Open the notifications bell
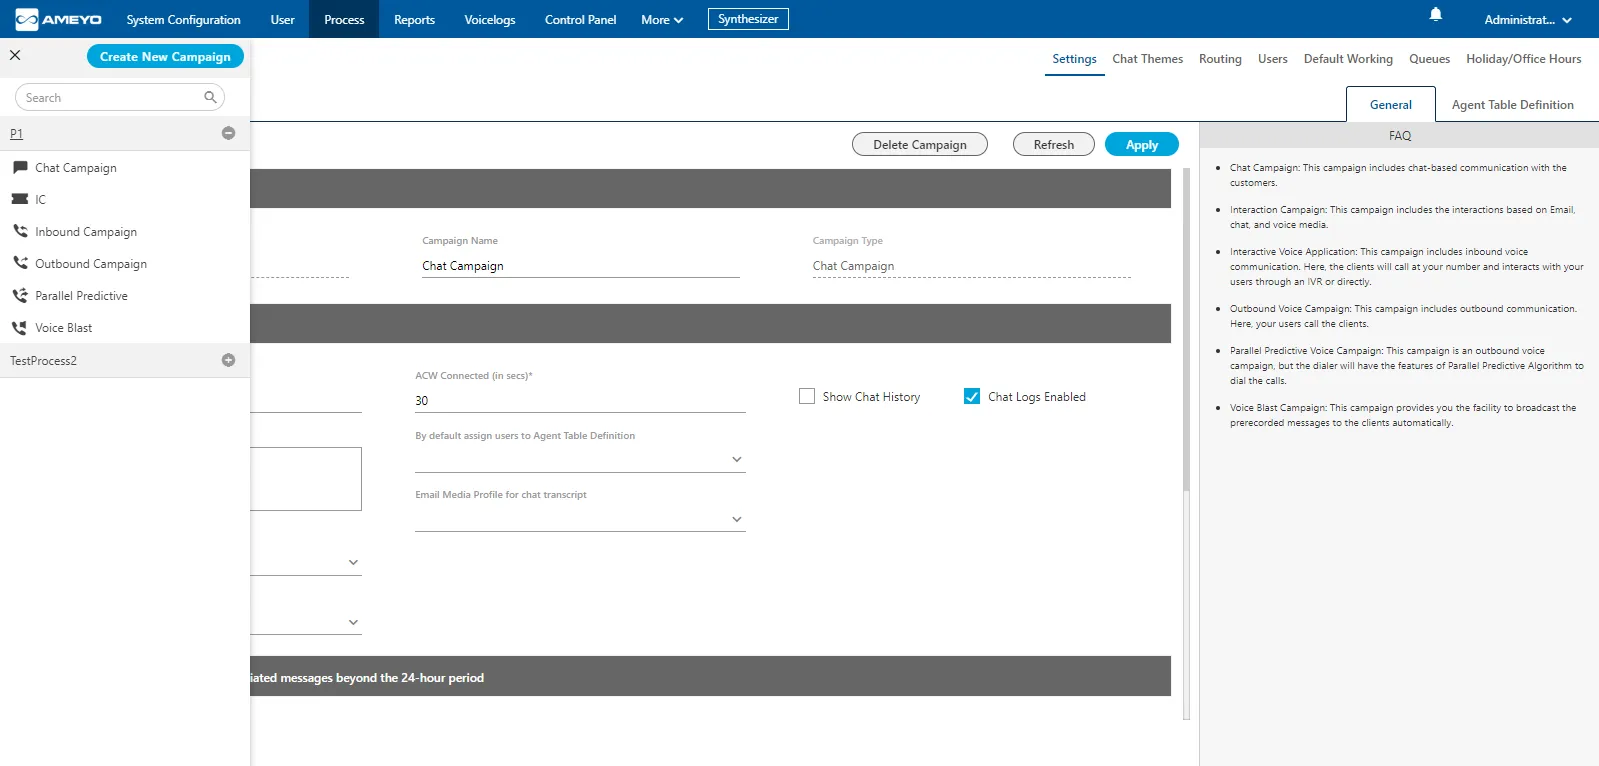This screenshot has height=766, width=1599. 1435,14
